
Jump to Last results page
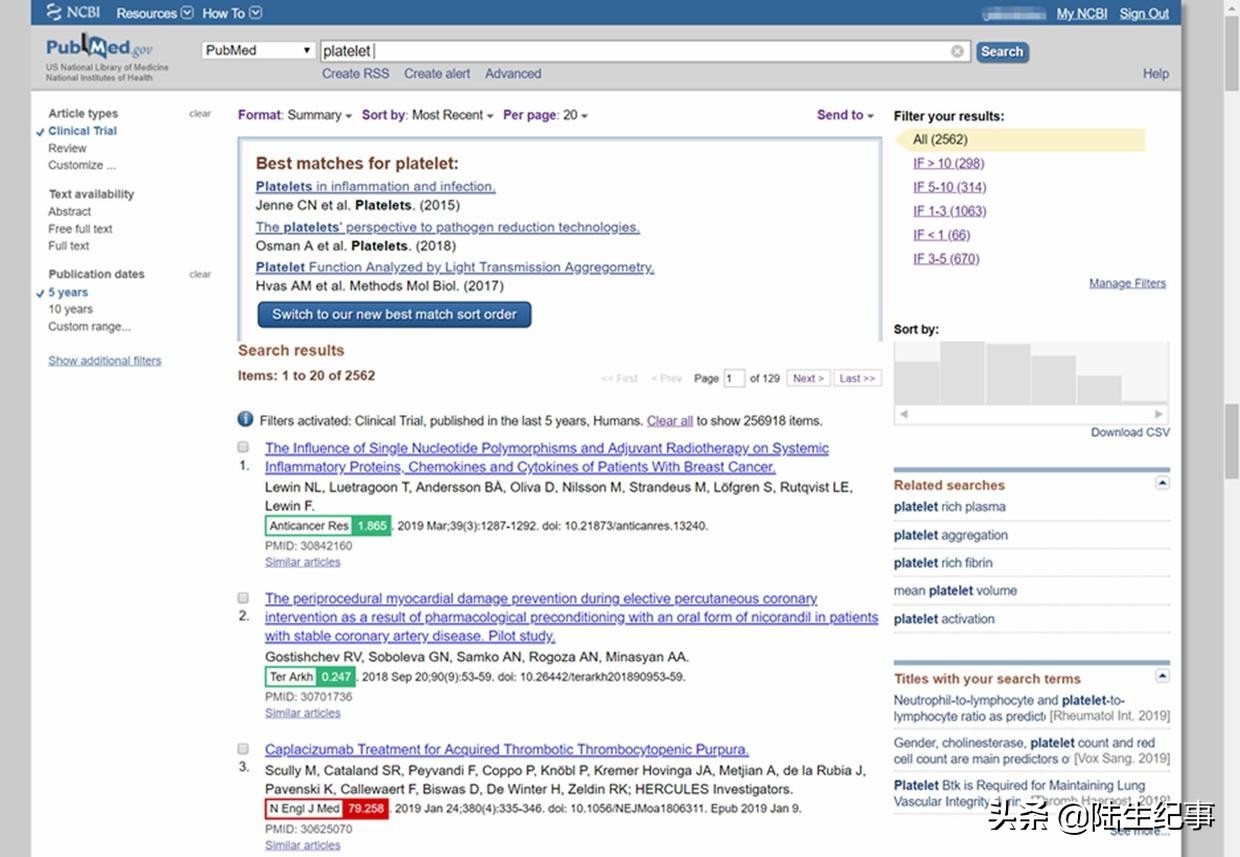tap(857, 378)
